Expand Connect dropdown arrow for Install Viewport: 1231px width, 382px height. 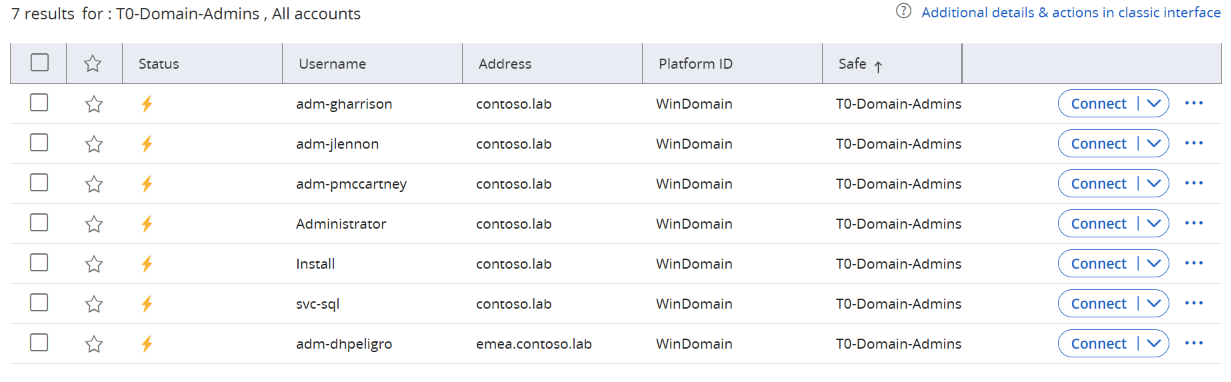click(1153, 264)
